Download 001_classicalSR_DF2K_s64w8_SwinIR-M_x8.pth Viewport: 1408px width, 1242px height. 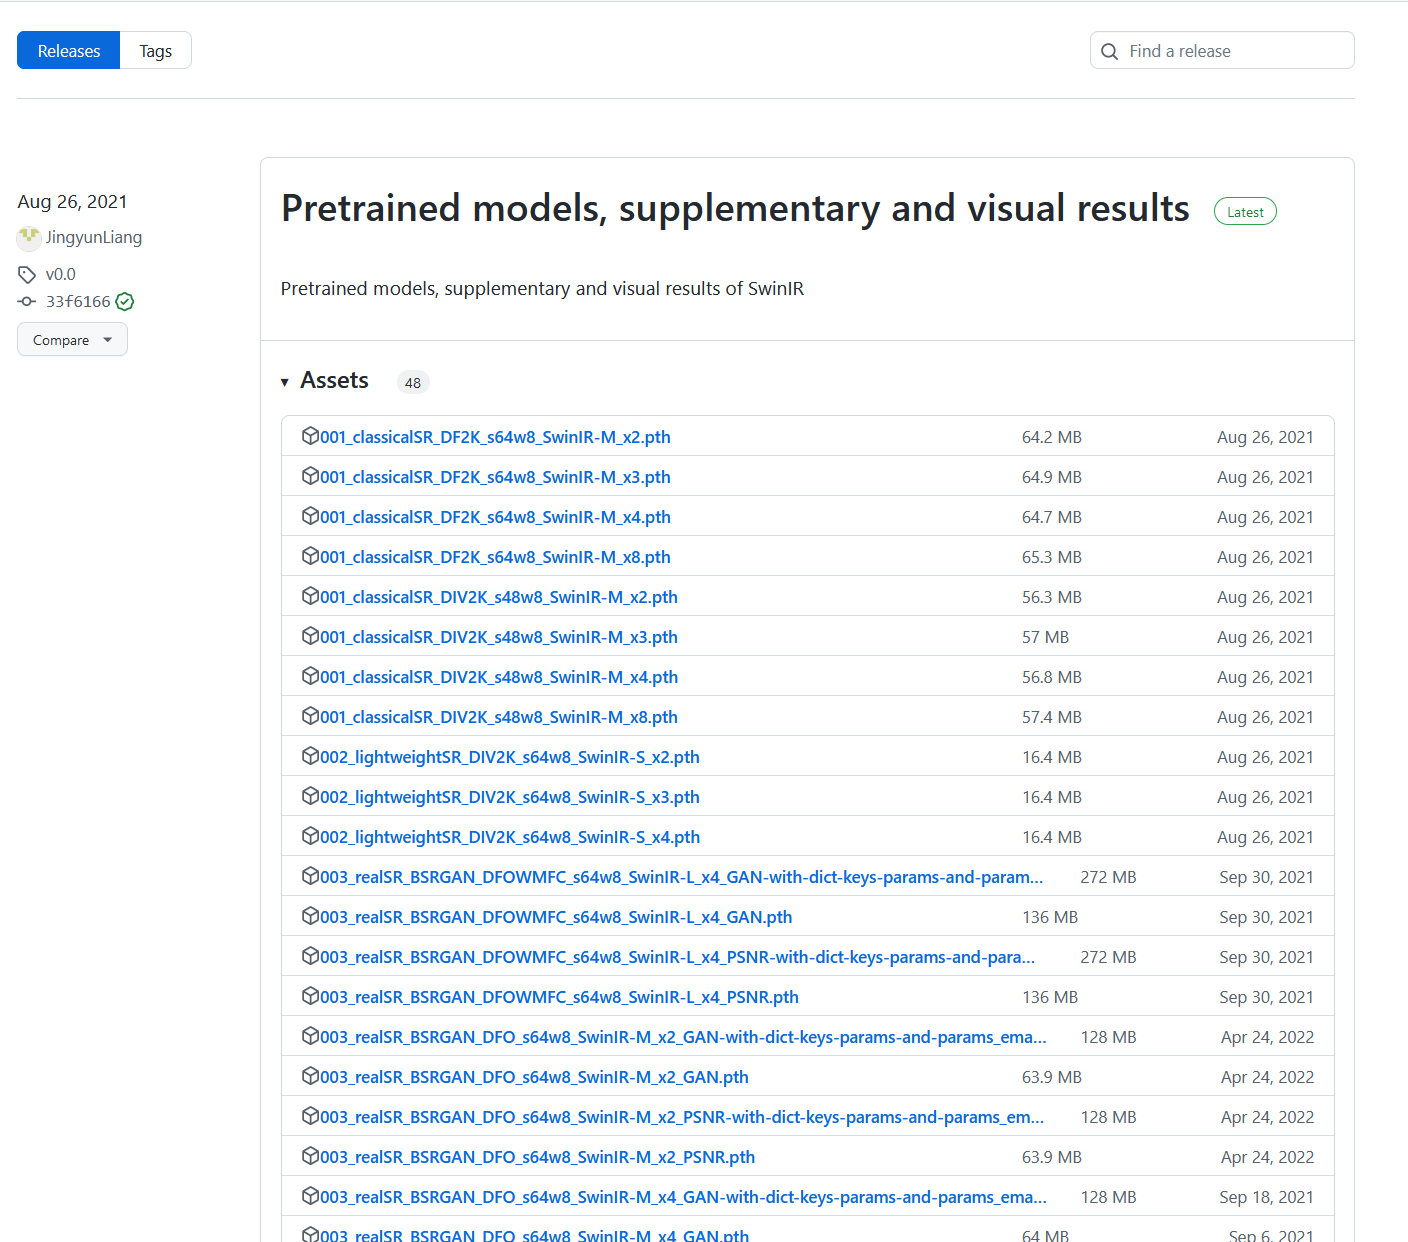tap(495, 557)
